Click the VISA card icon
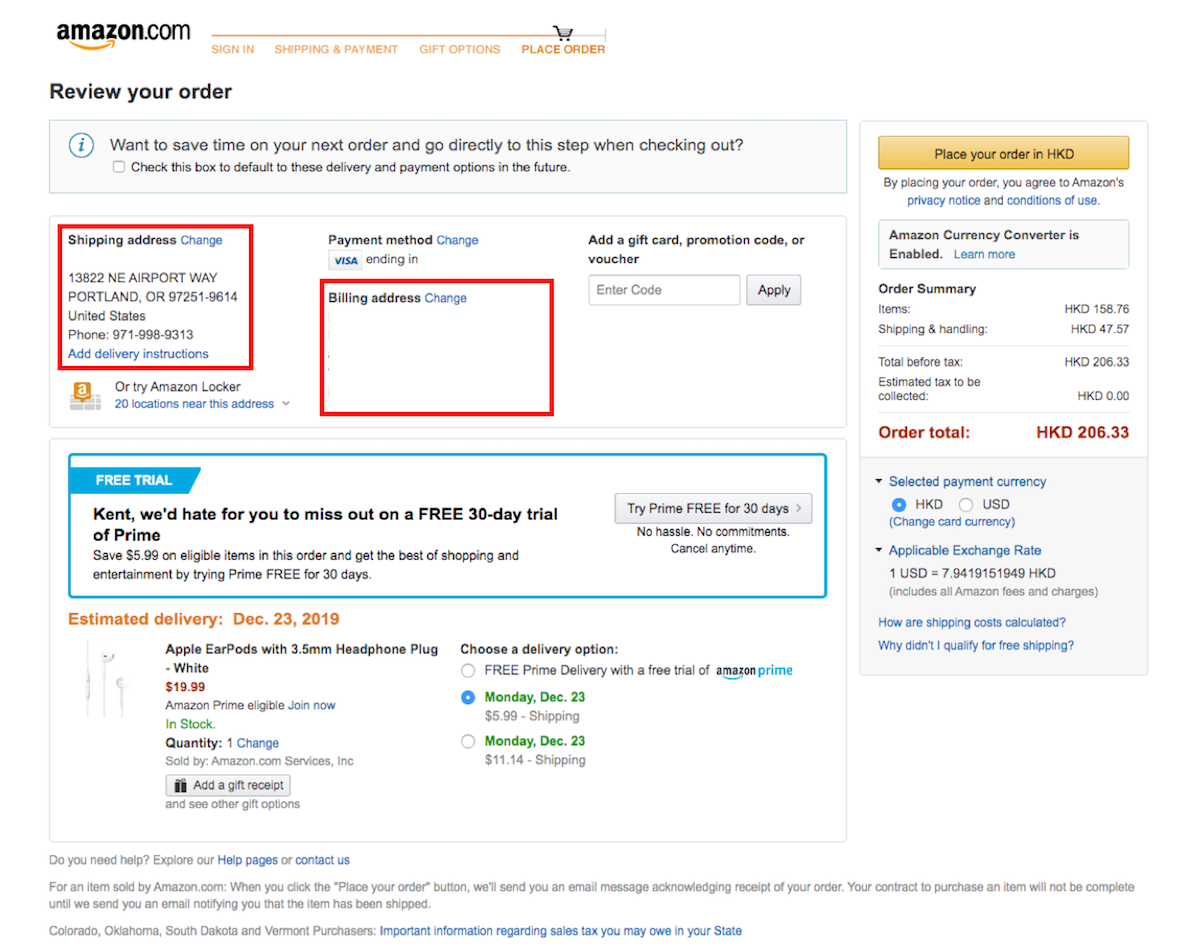The height and width of the screenshot is (944, 1200). 345,260
